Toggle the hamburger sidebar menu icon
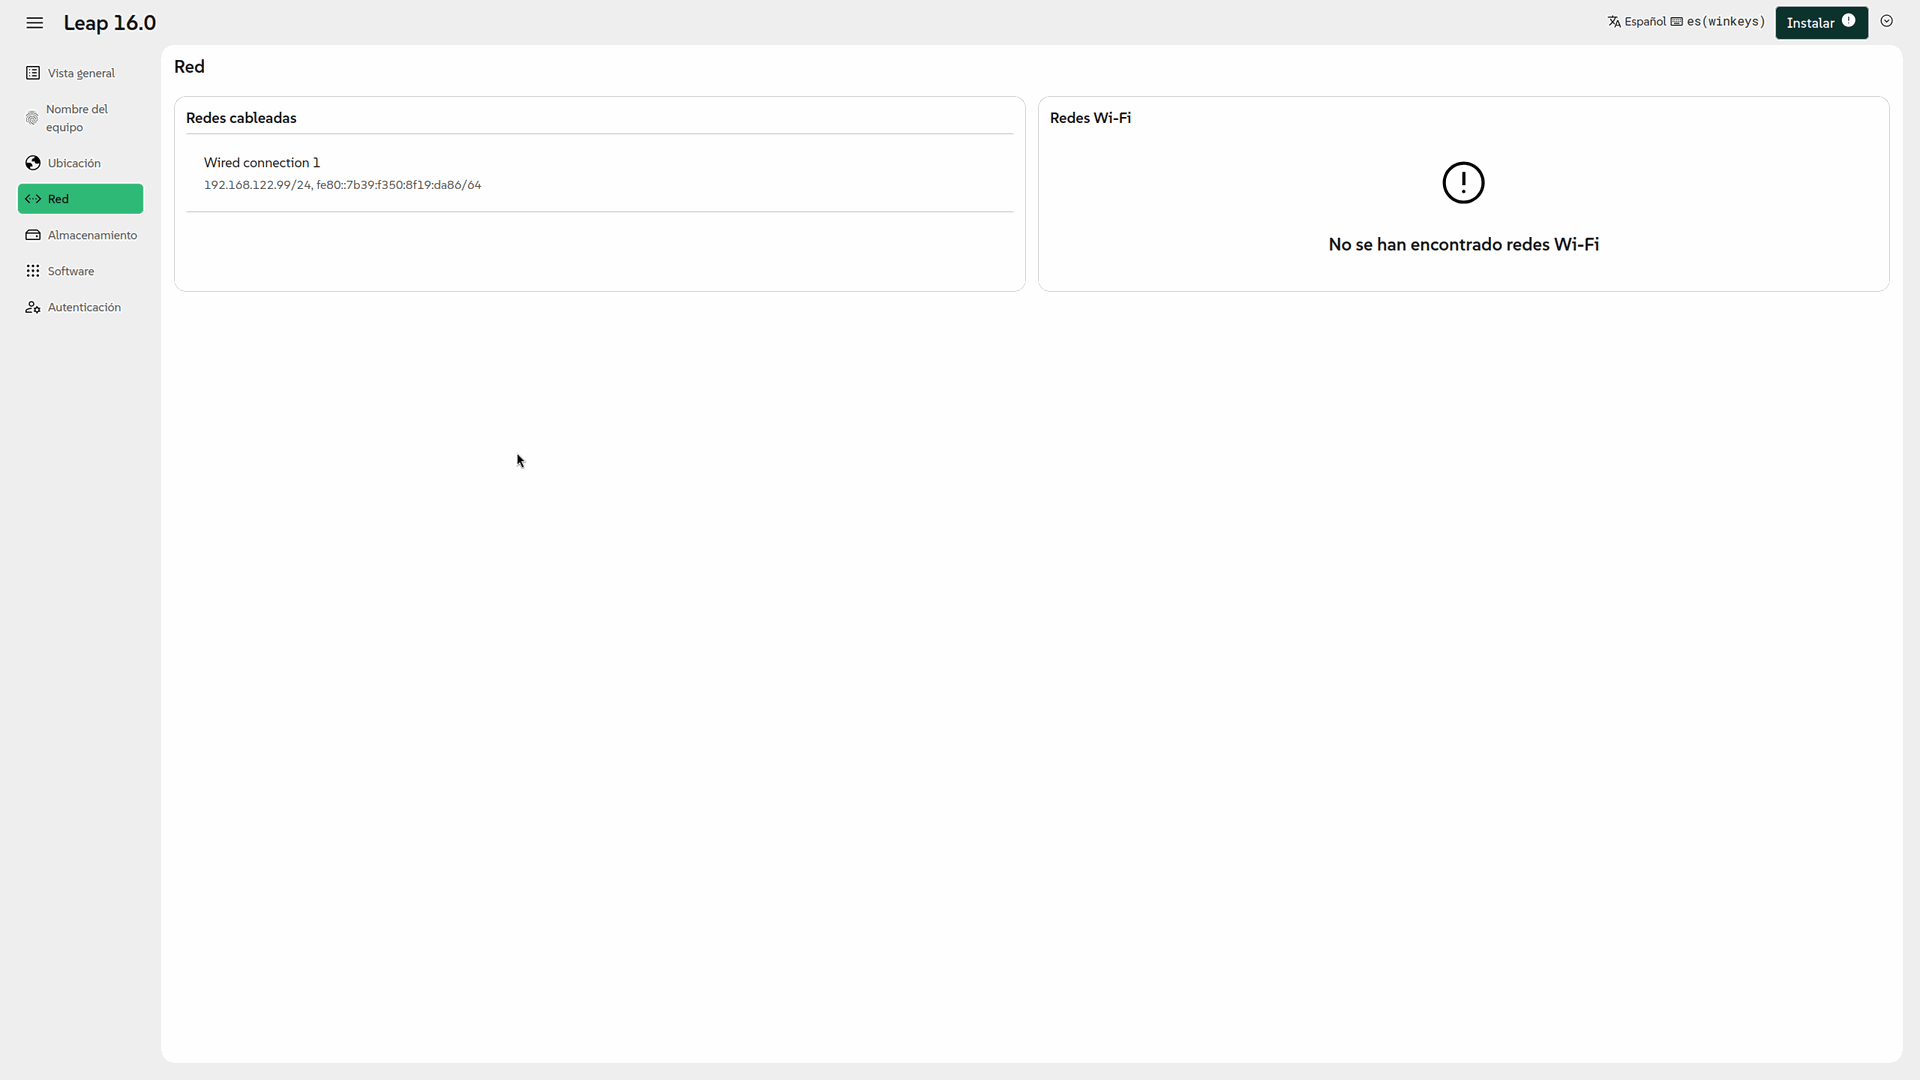 tap(35, 23)
